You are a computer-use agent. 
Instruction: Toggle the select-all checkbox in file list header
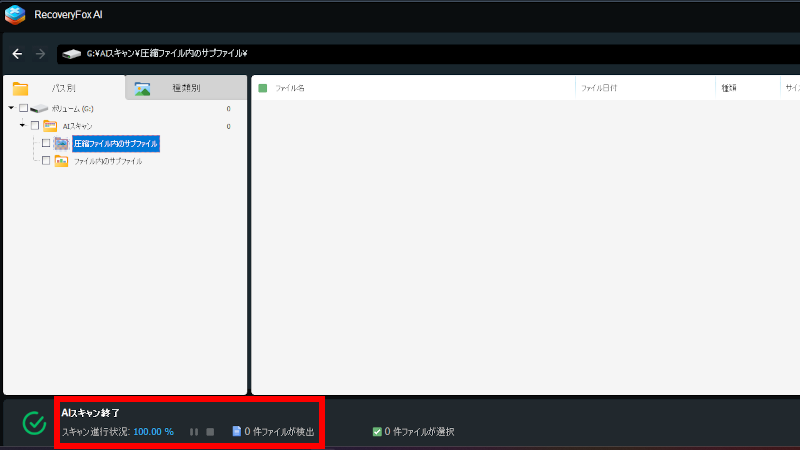click(x=263, y=88)
